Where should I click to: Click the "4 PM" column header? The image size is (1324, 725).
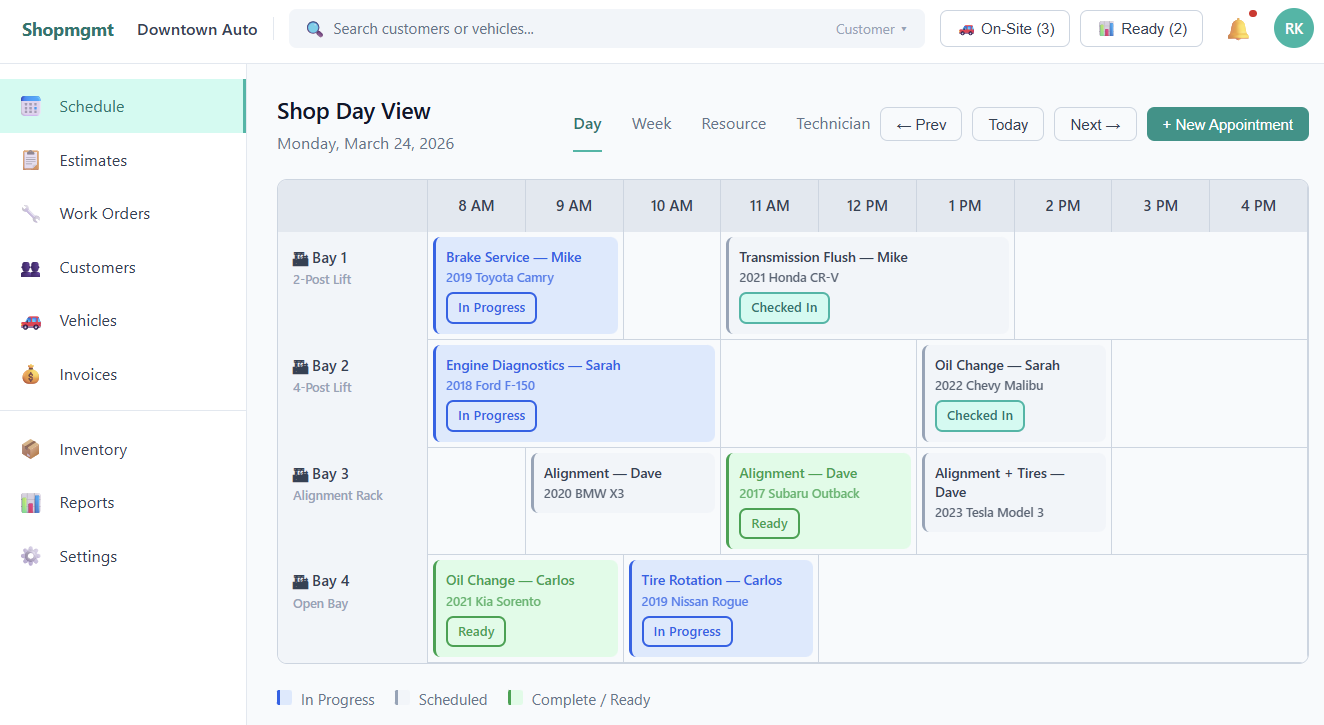(1258, 206)
